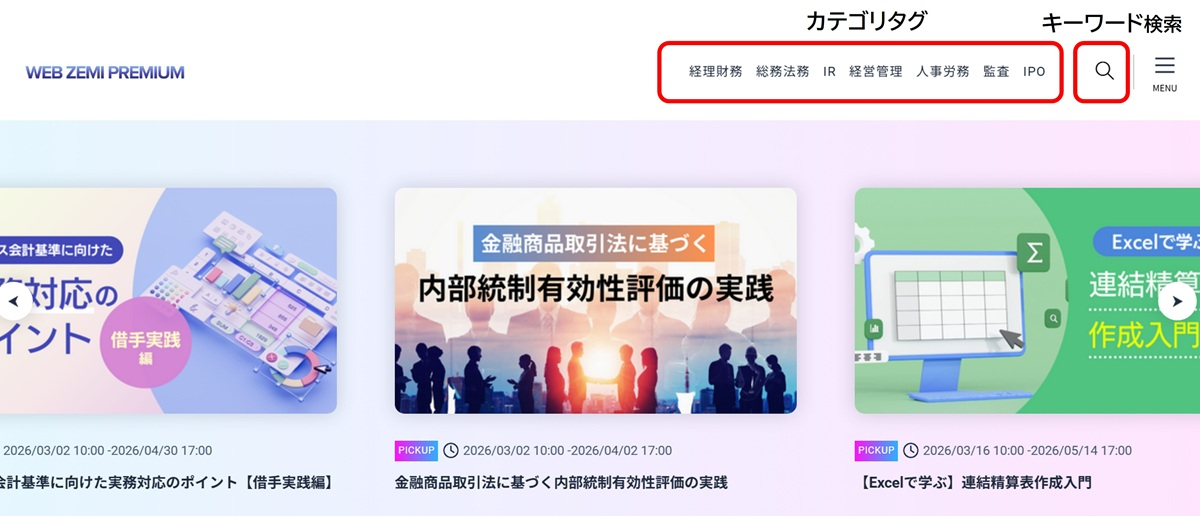Click the PICKUP badge on Excel course
Image resolution: width=1200 pixels, height=516 pixels.
tap(876, 451)
